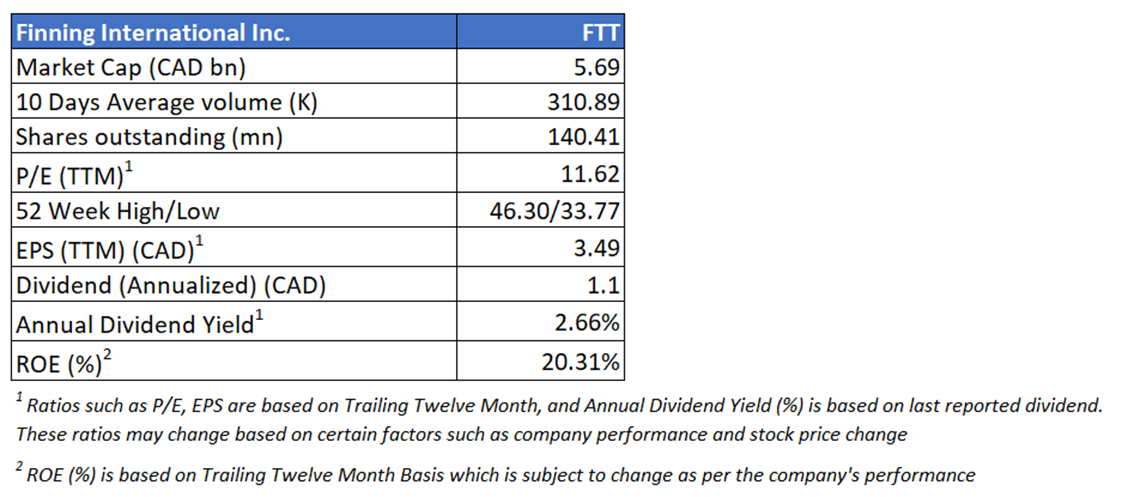This screenshot has height=497, width=1122.
Task: Select the 5.69 market cap value
Action: [597, 68]
